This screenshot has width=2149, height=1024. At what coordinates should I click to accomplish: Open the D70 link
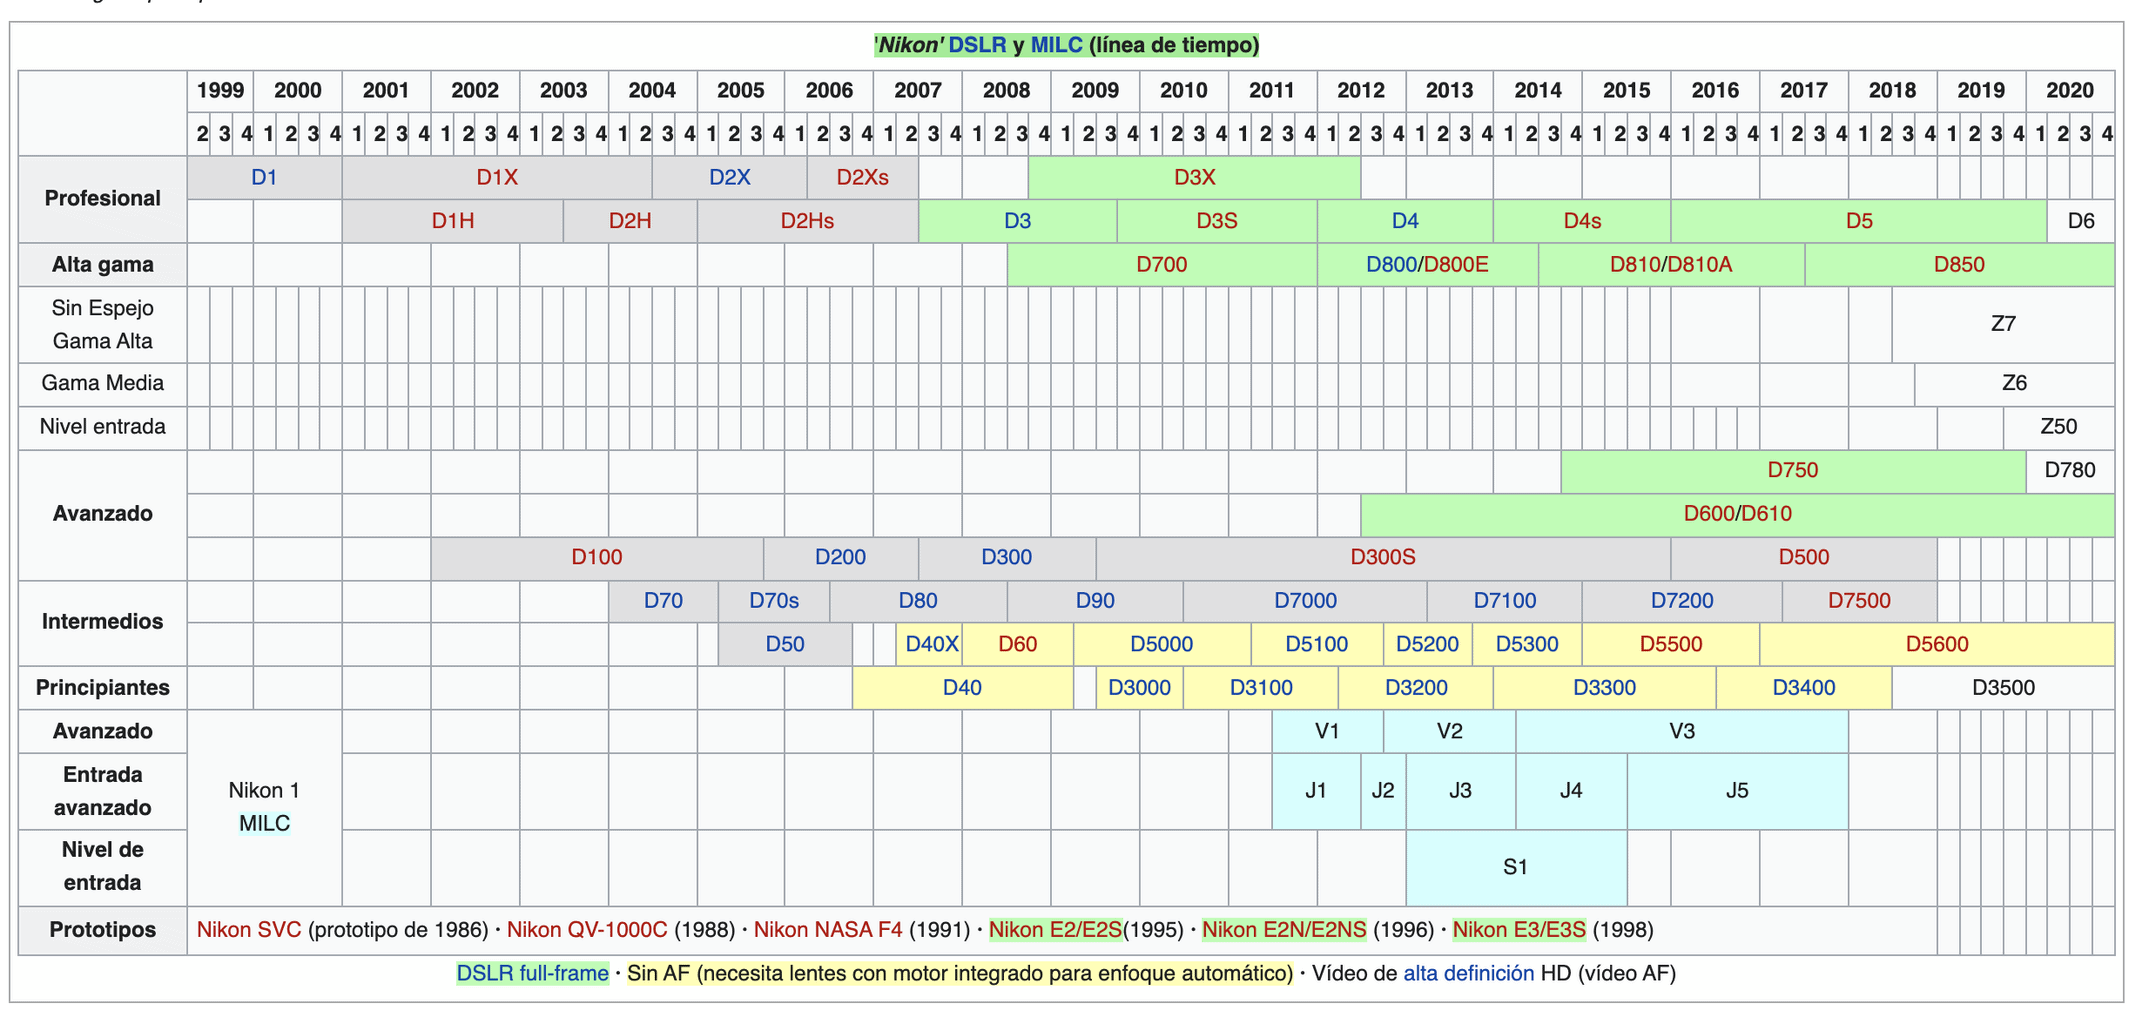663,601
